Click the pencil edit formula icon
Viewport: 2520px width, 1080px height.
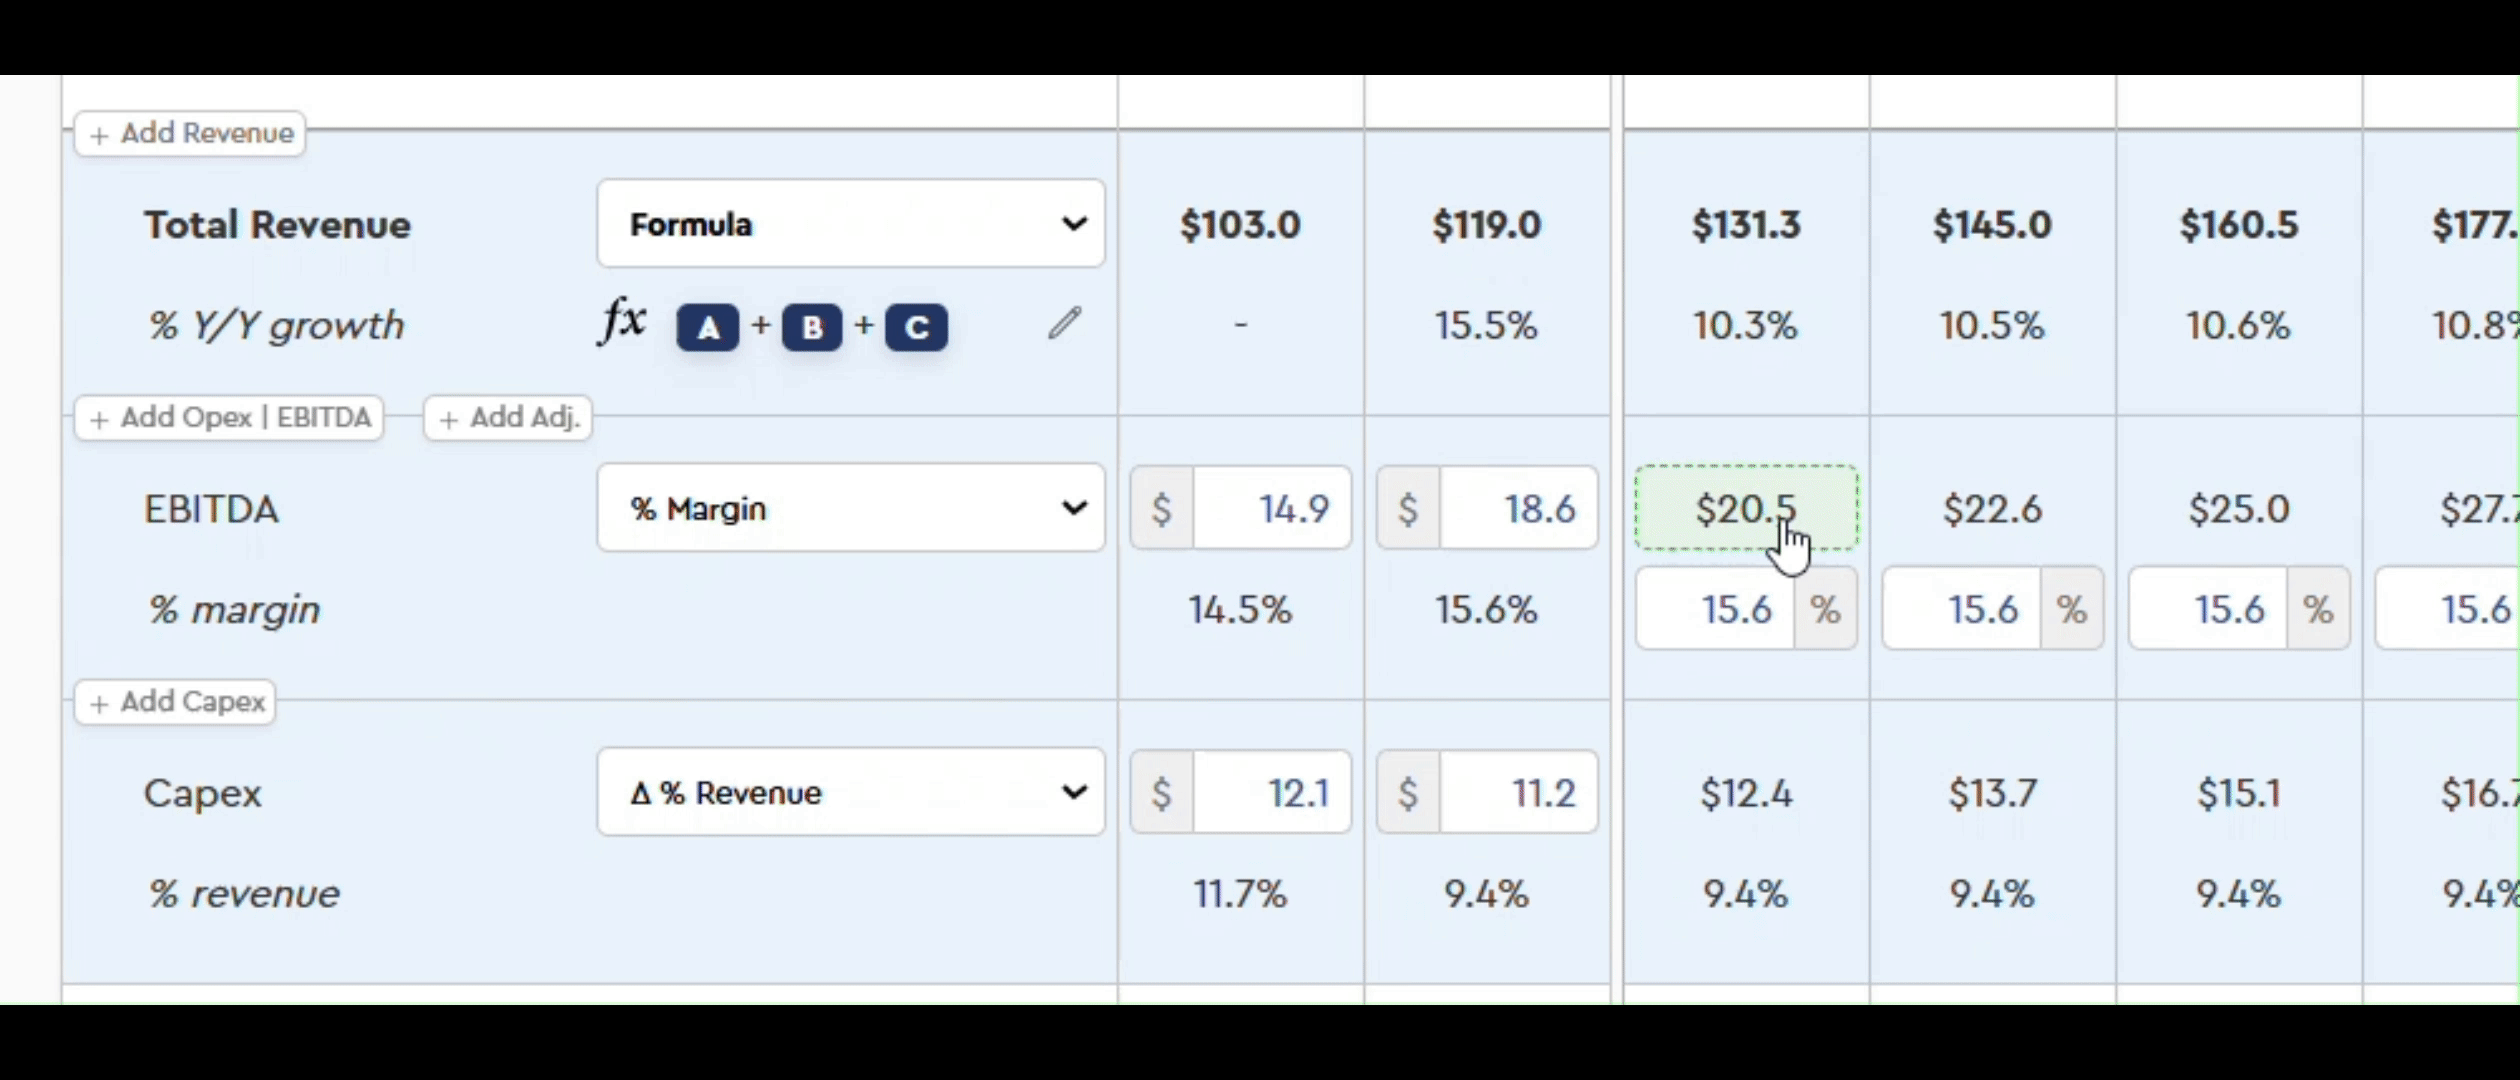[x=1065, y=324]
